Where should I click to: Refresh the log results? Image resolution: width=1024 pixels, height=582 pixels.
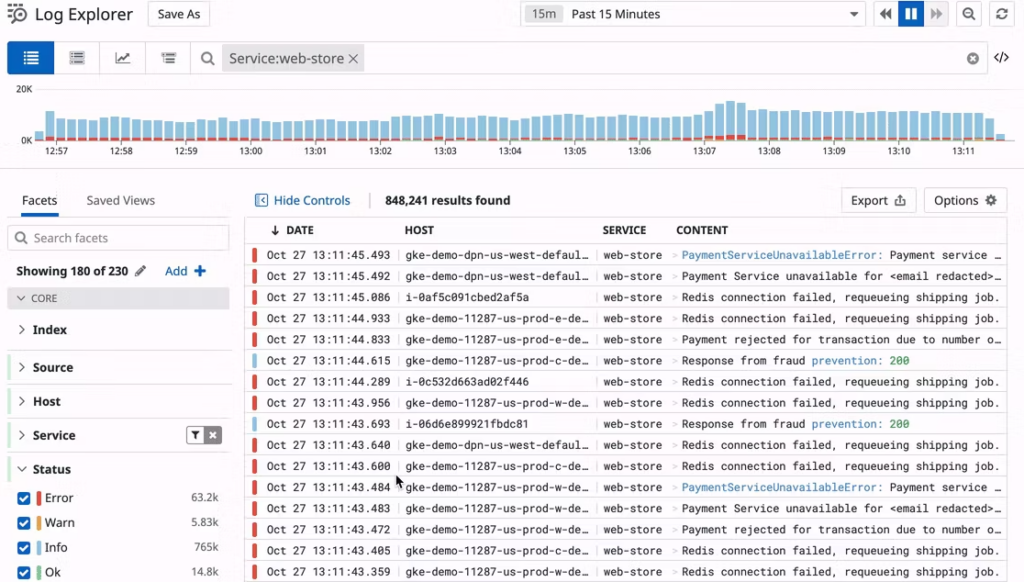click(1001, 14)
